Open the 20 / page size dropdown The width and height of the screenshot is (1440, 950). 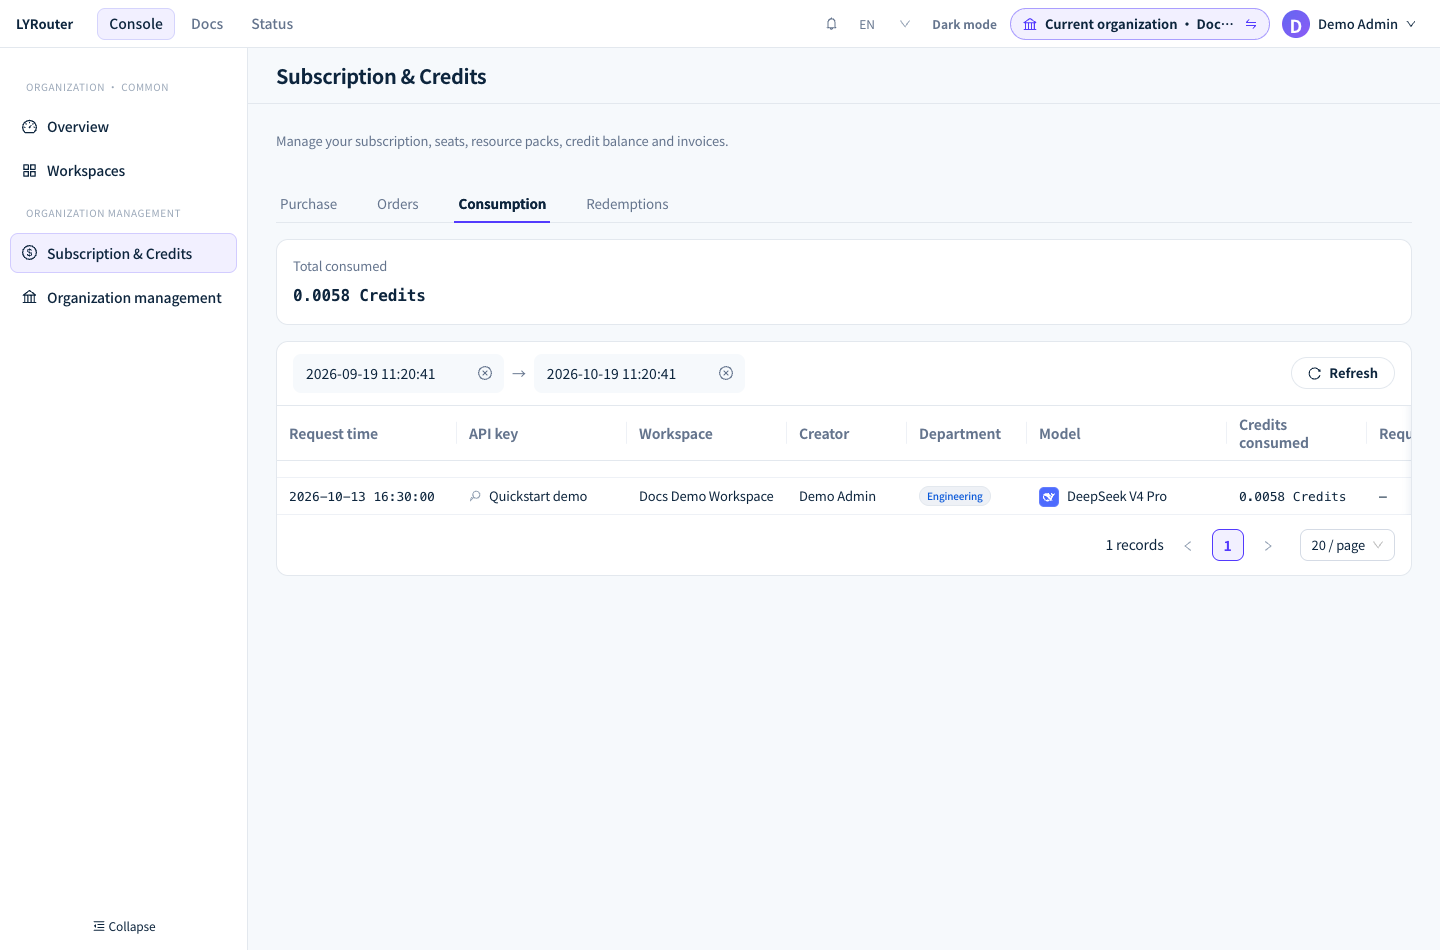click(1347, 545)
